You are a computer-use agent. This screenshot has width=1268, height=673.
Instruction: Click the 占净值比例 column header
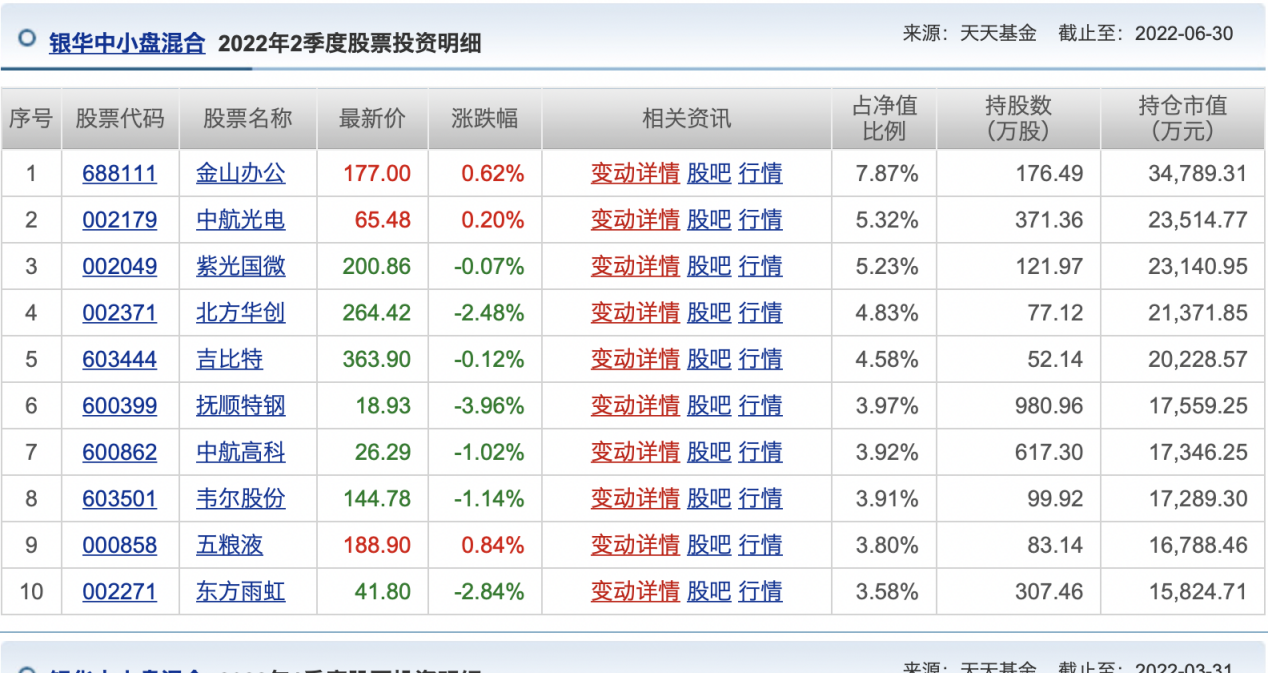[884, 118]
